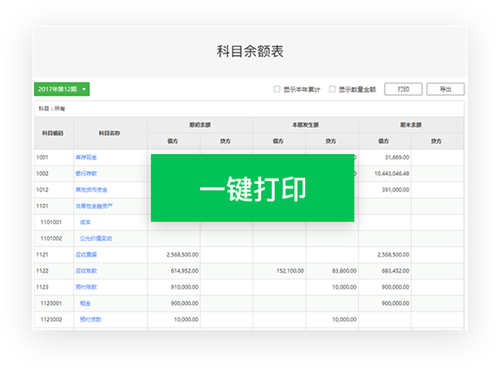Click closing balance 31,669.00 for 1001
The width and height of the screenshot is (500, 369).
397,157
